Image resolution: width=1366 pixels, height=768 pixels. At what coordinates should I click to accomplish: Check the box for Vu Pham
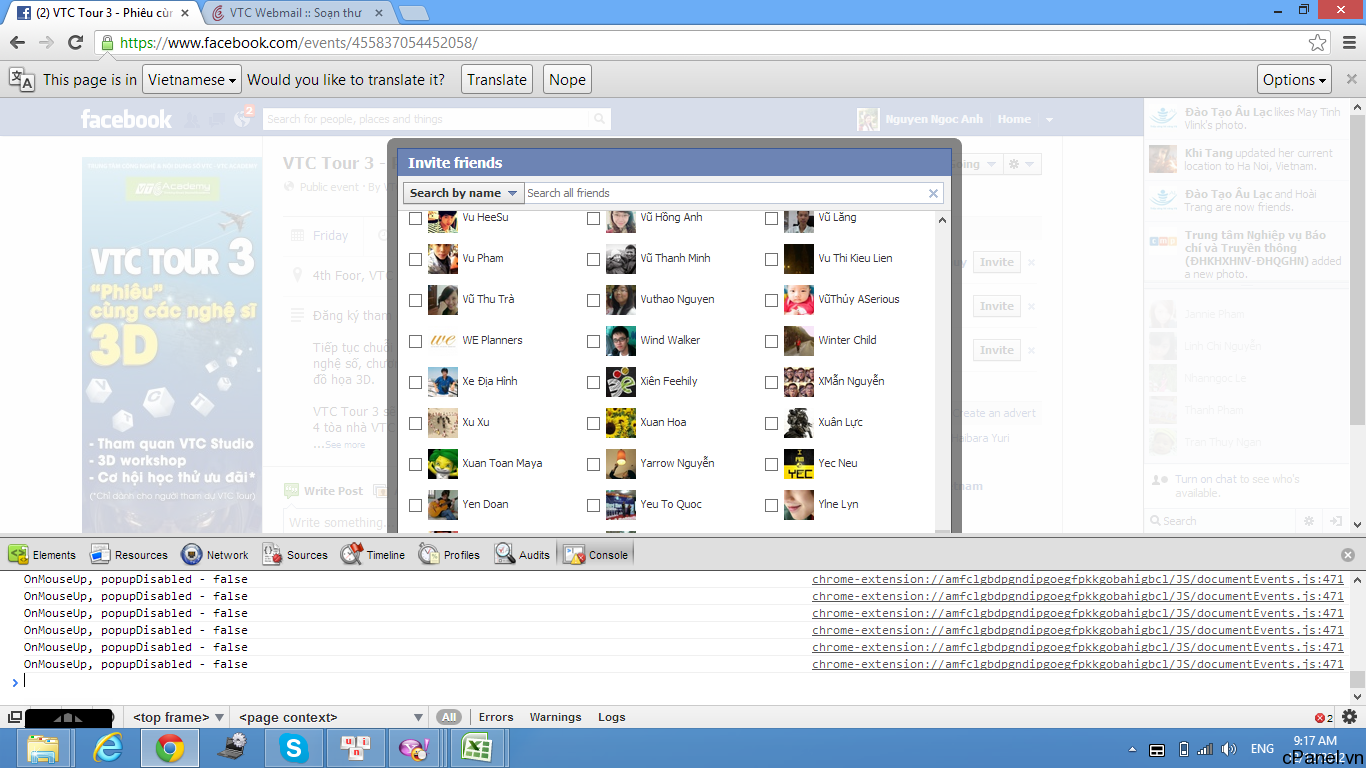(x=416, y=259)
